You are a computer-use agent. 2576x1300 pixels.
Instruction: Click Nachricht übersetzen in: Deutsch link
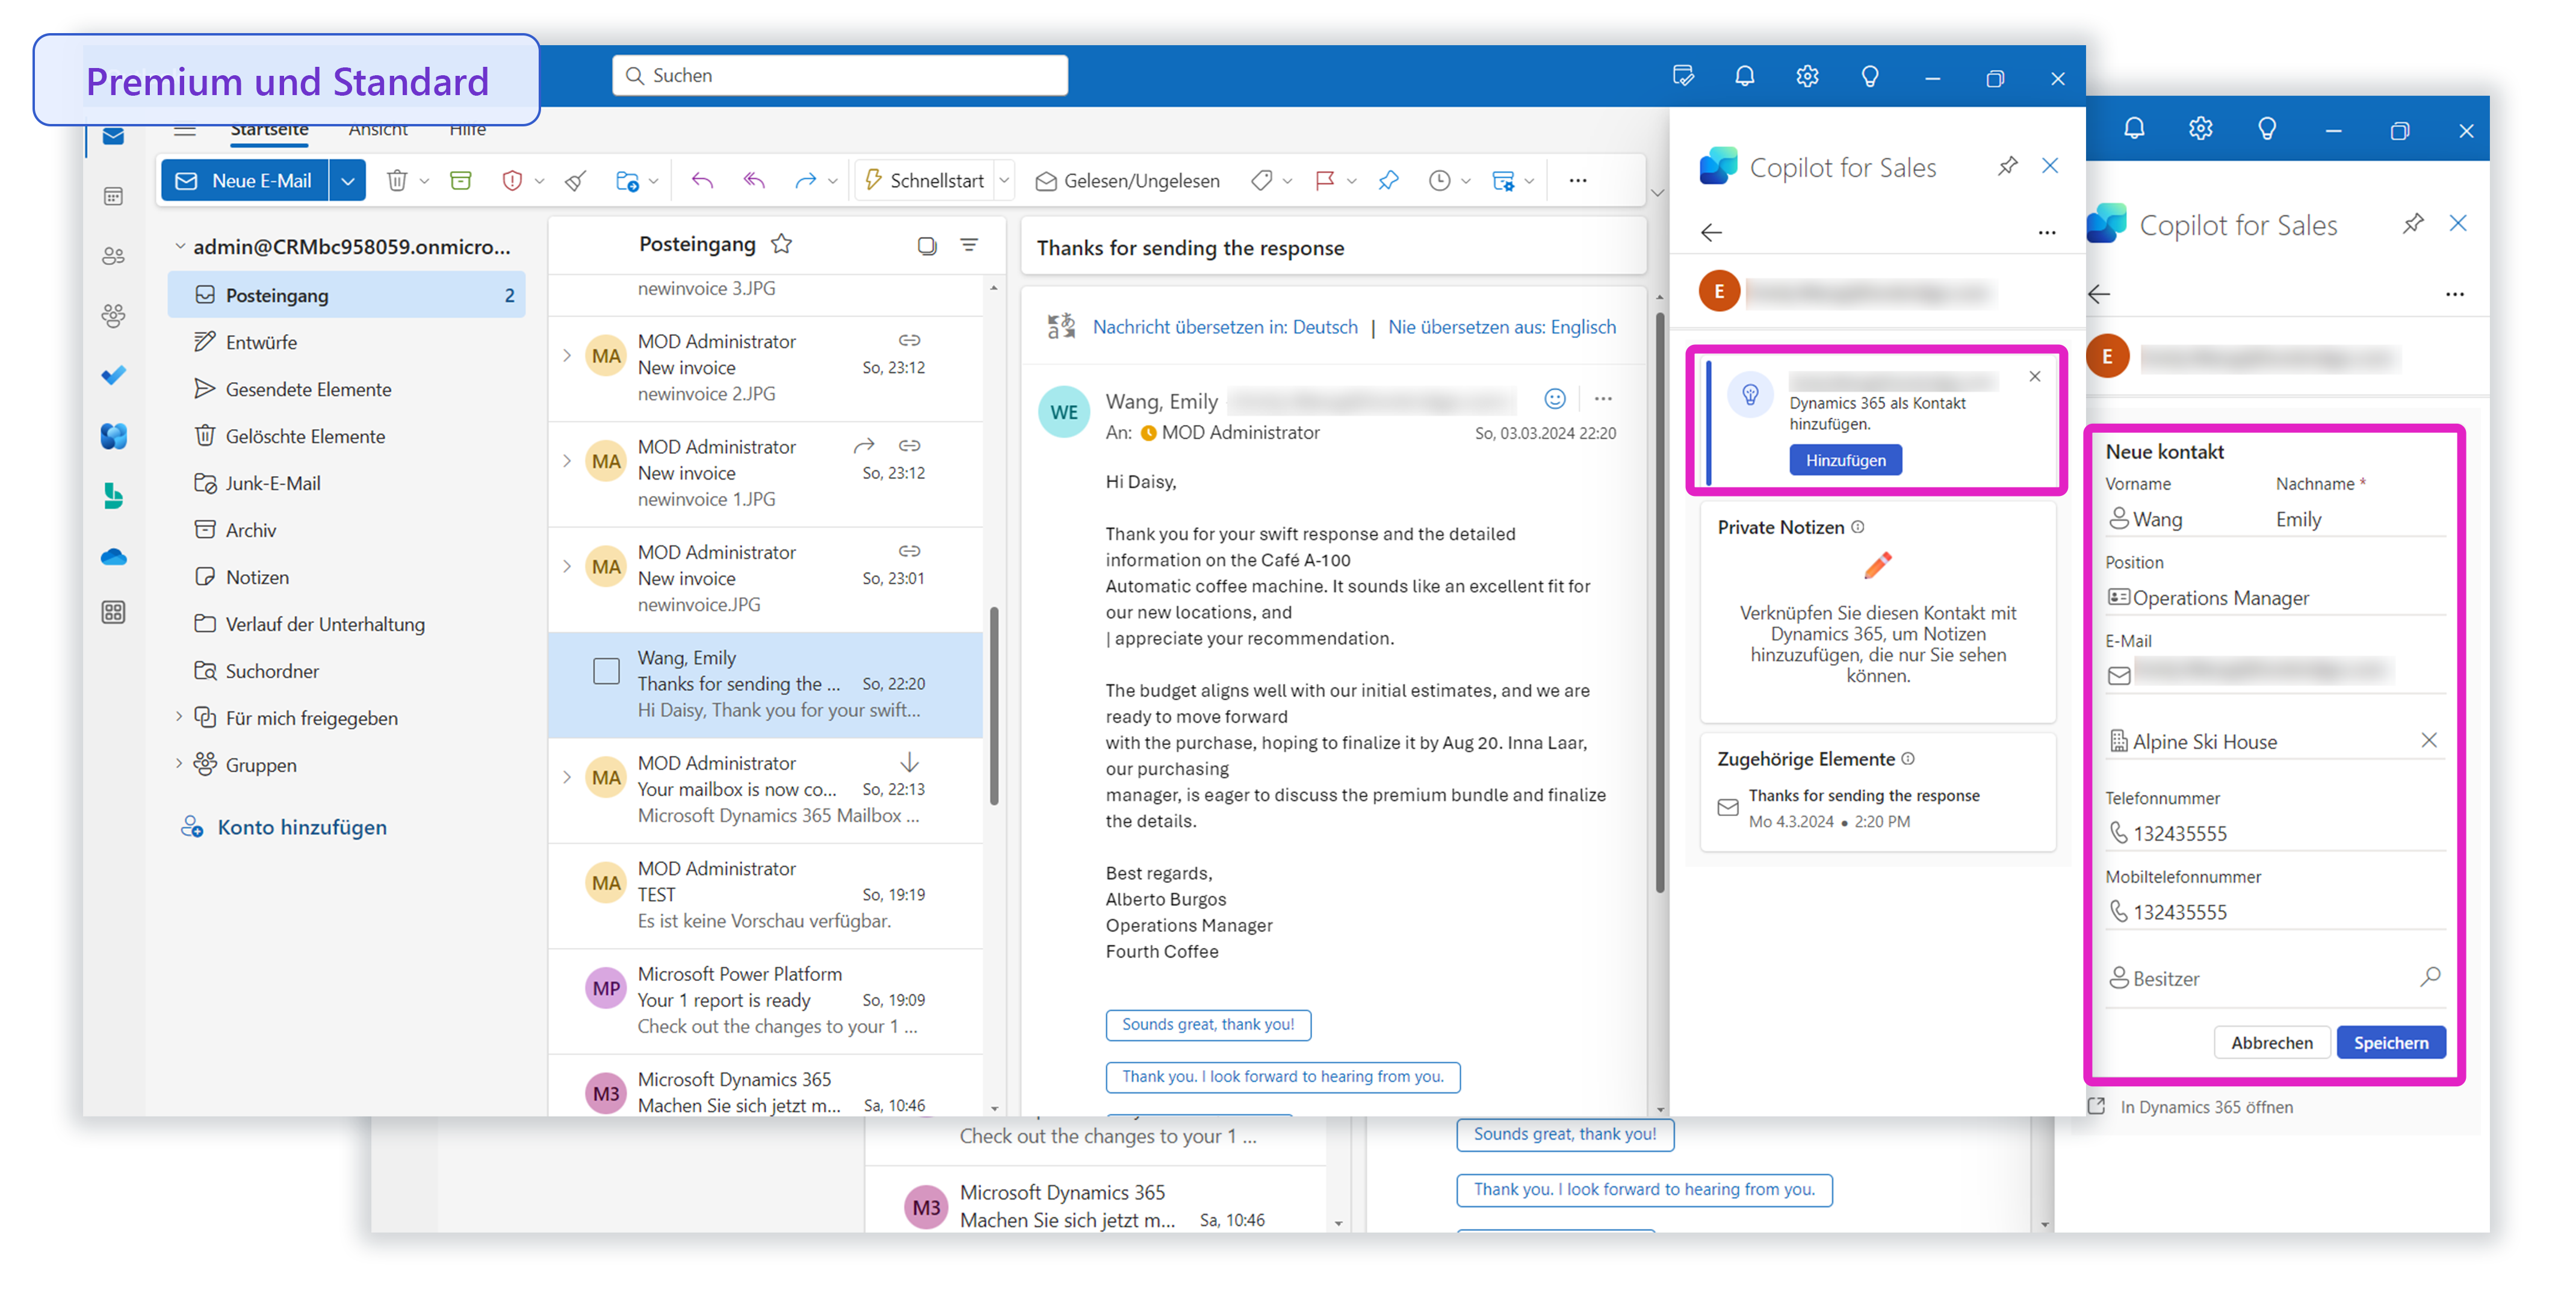click(1224, 327)
